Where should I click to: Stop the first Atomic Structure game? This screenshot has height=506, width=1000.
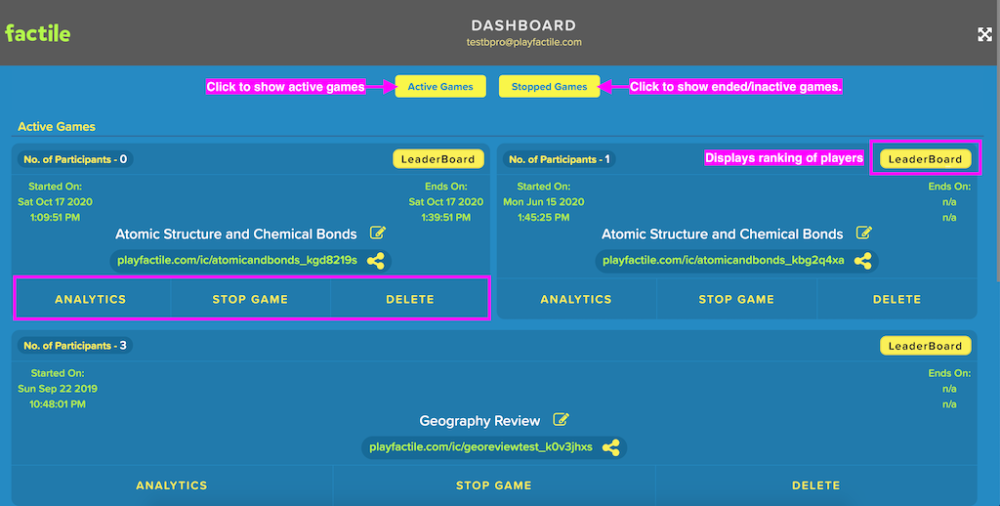point(250,299)
